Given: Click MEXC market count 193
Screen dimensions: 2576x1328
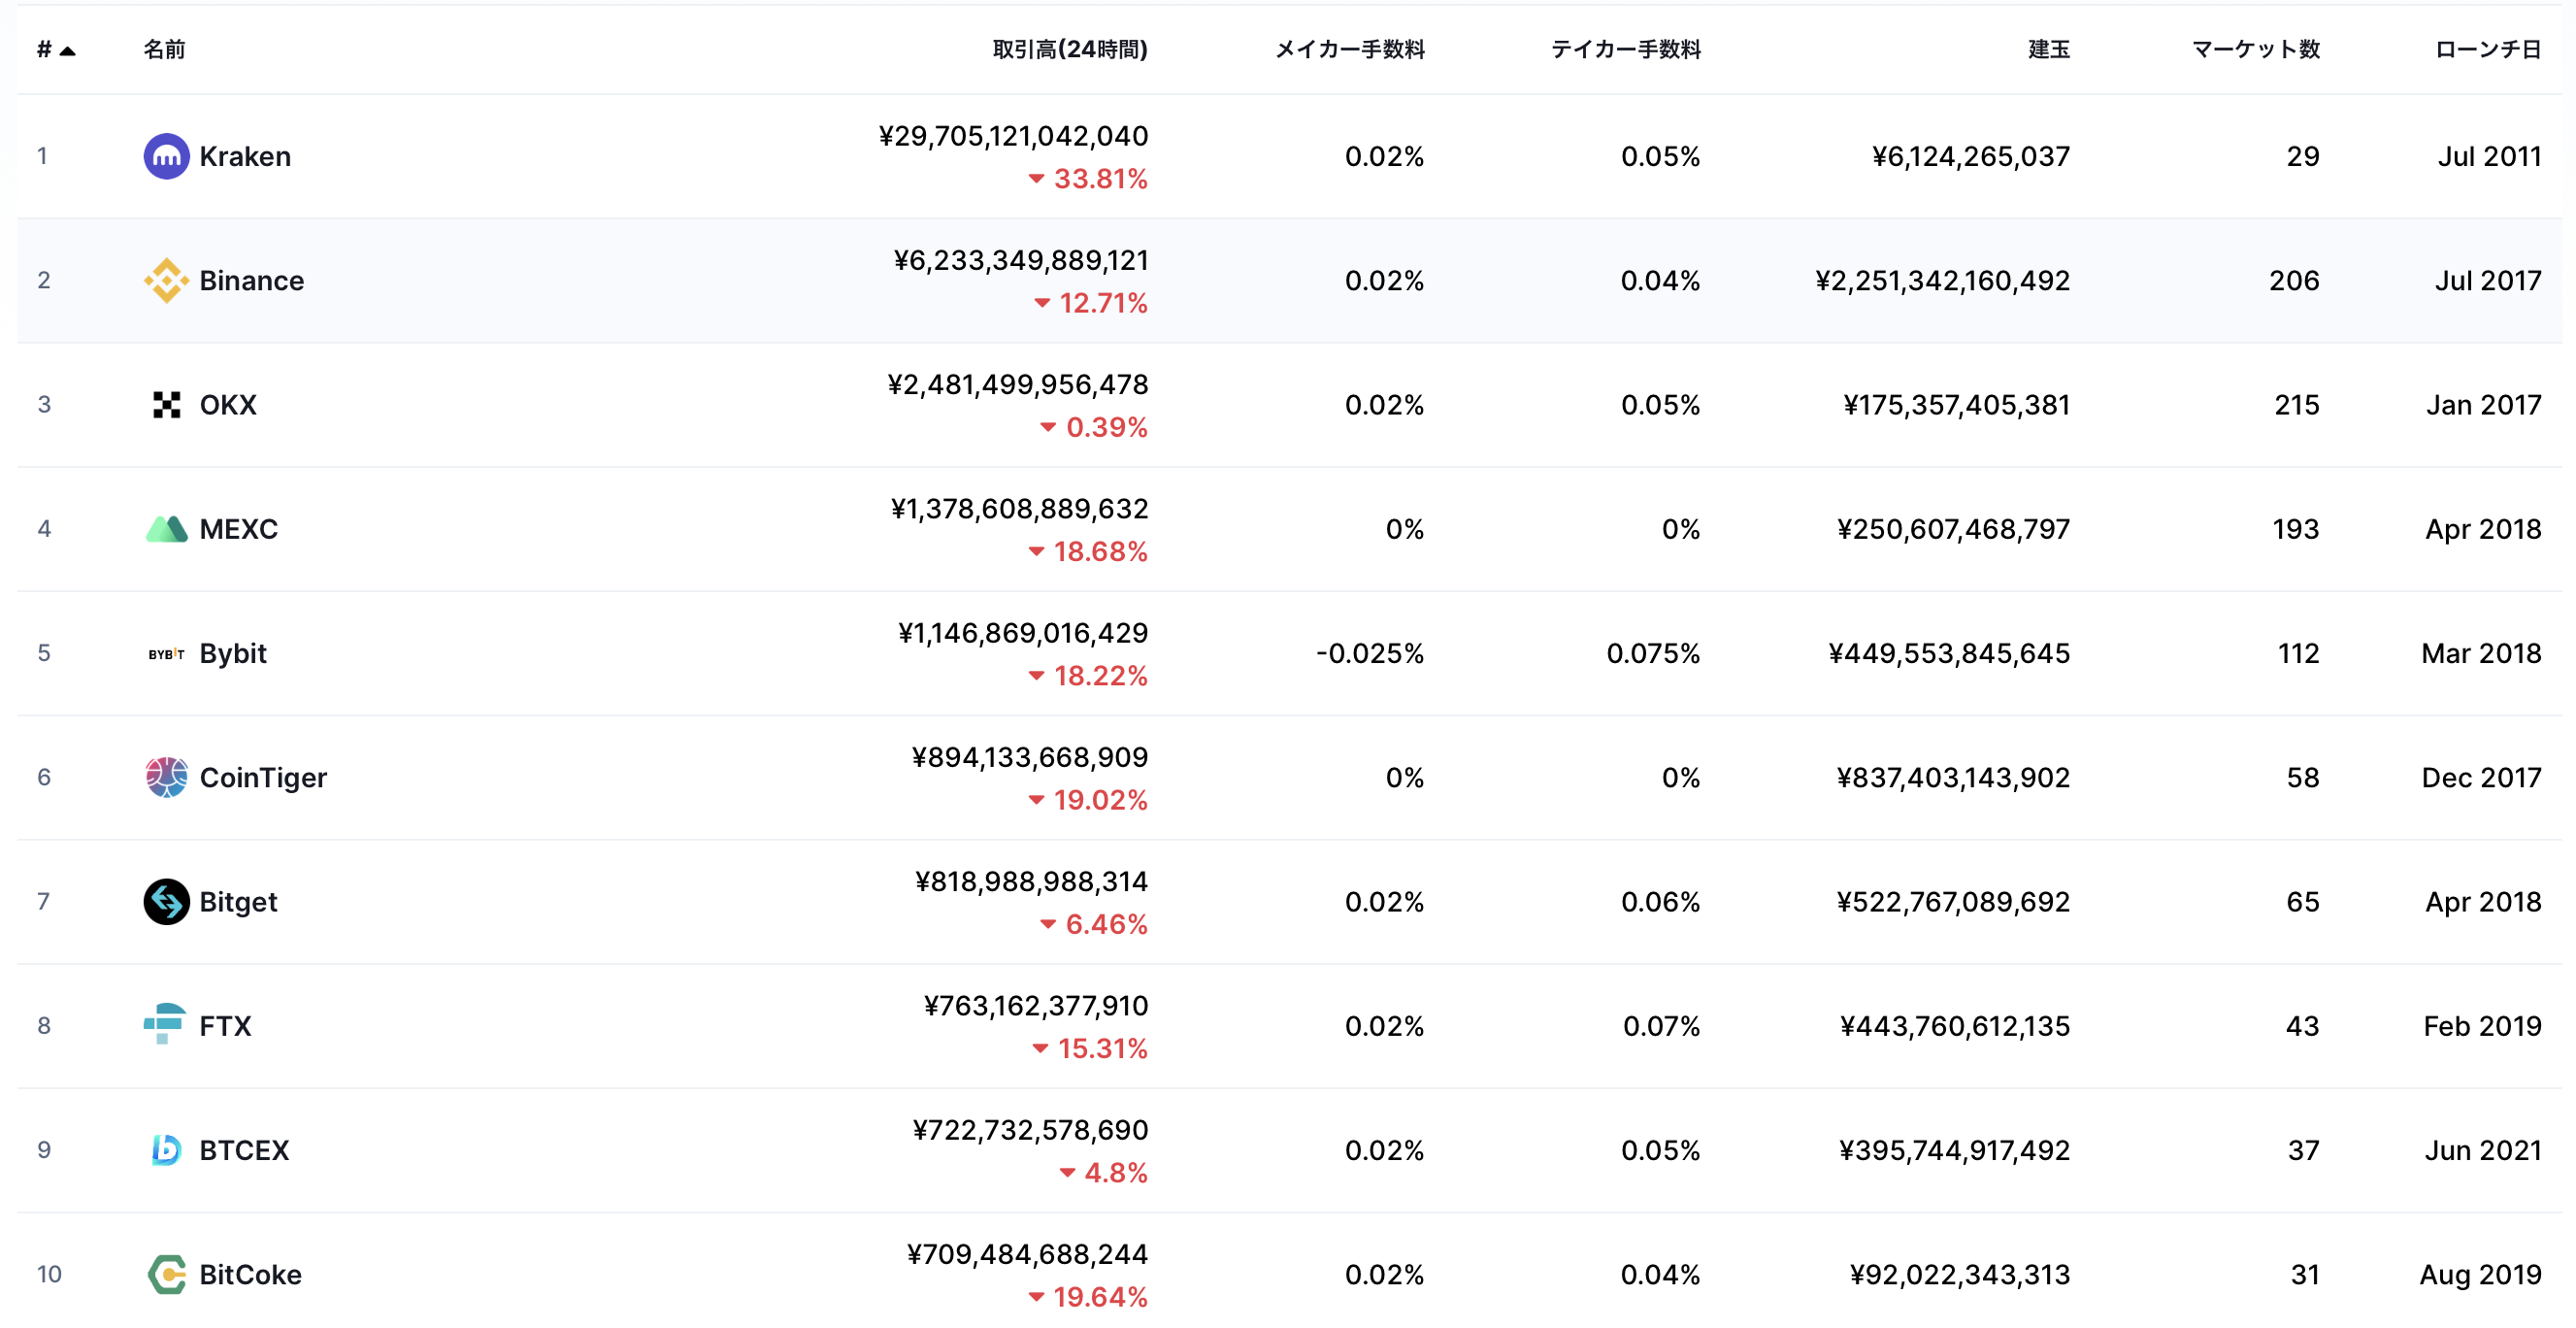Looking at the screenshot, I should pos(2295,529).
